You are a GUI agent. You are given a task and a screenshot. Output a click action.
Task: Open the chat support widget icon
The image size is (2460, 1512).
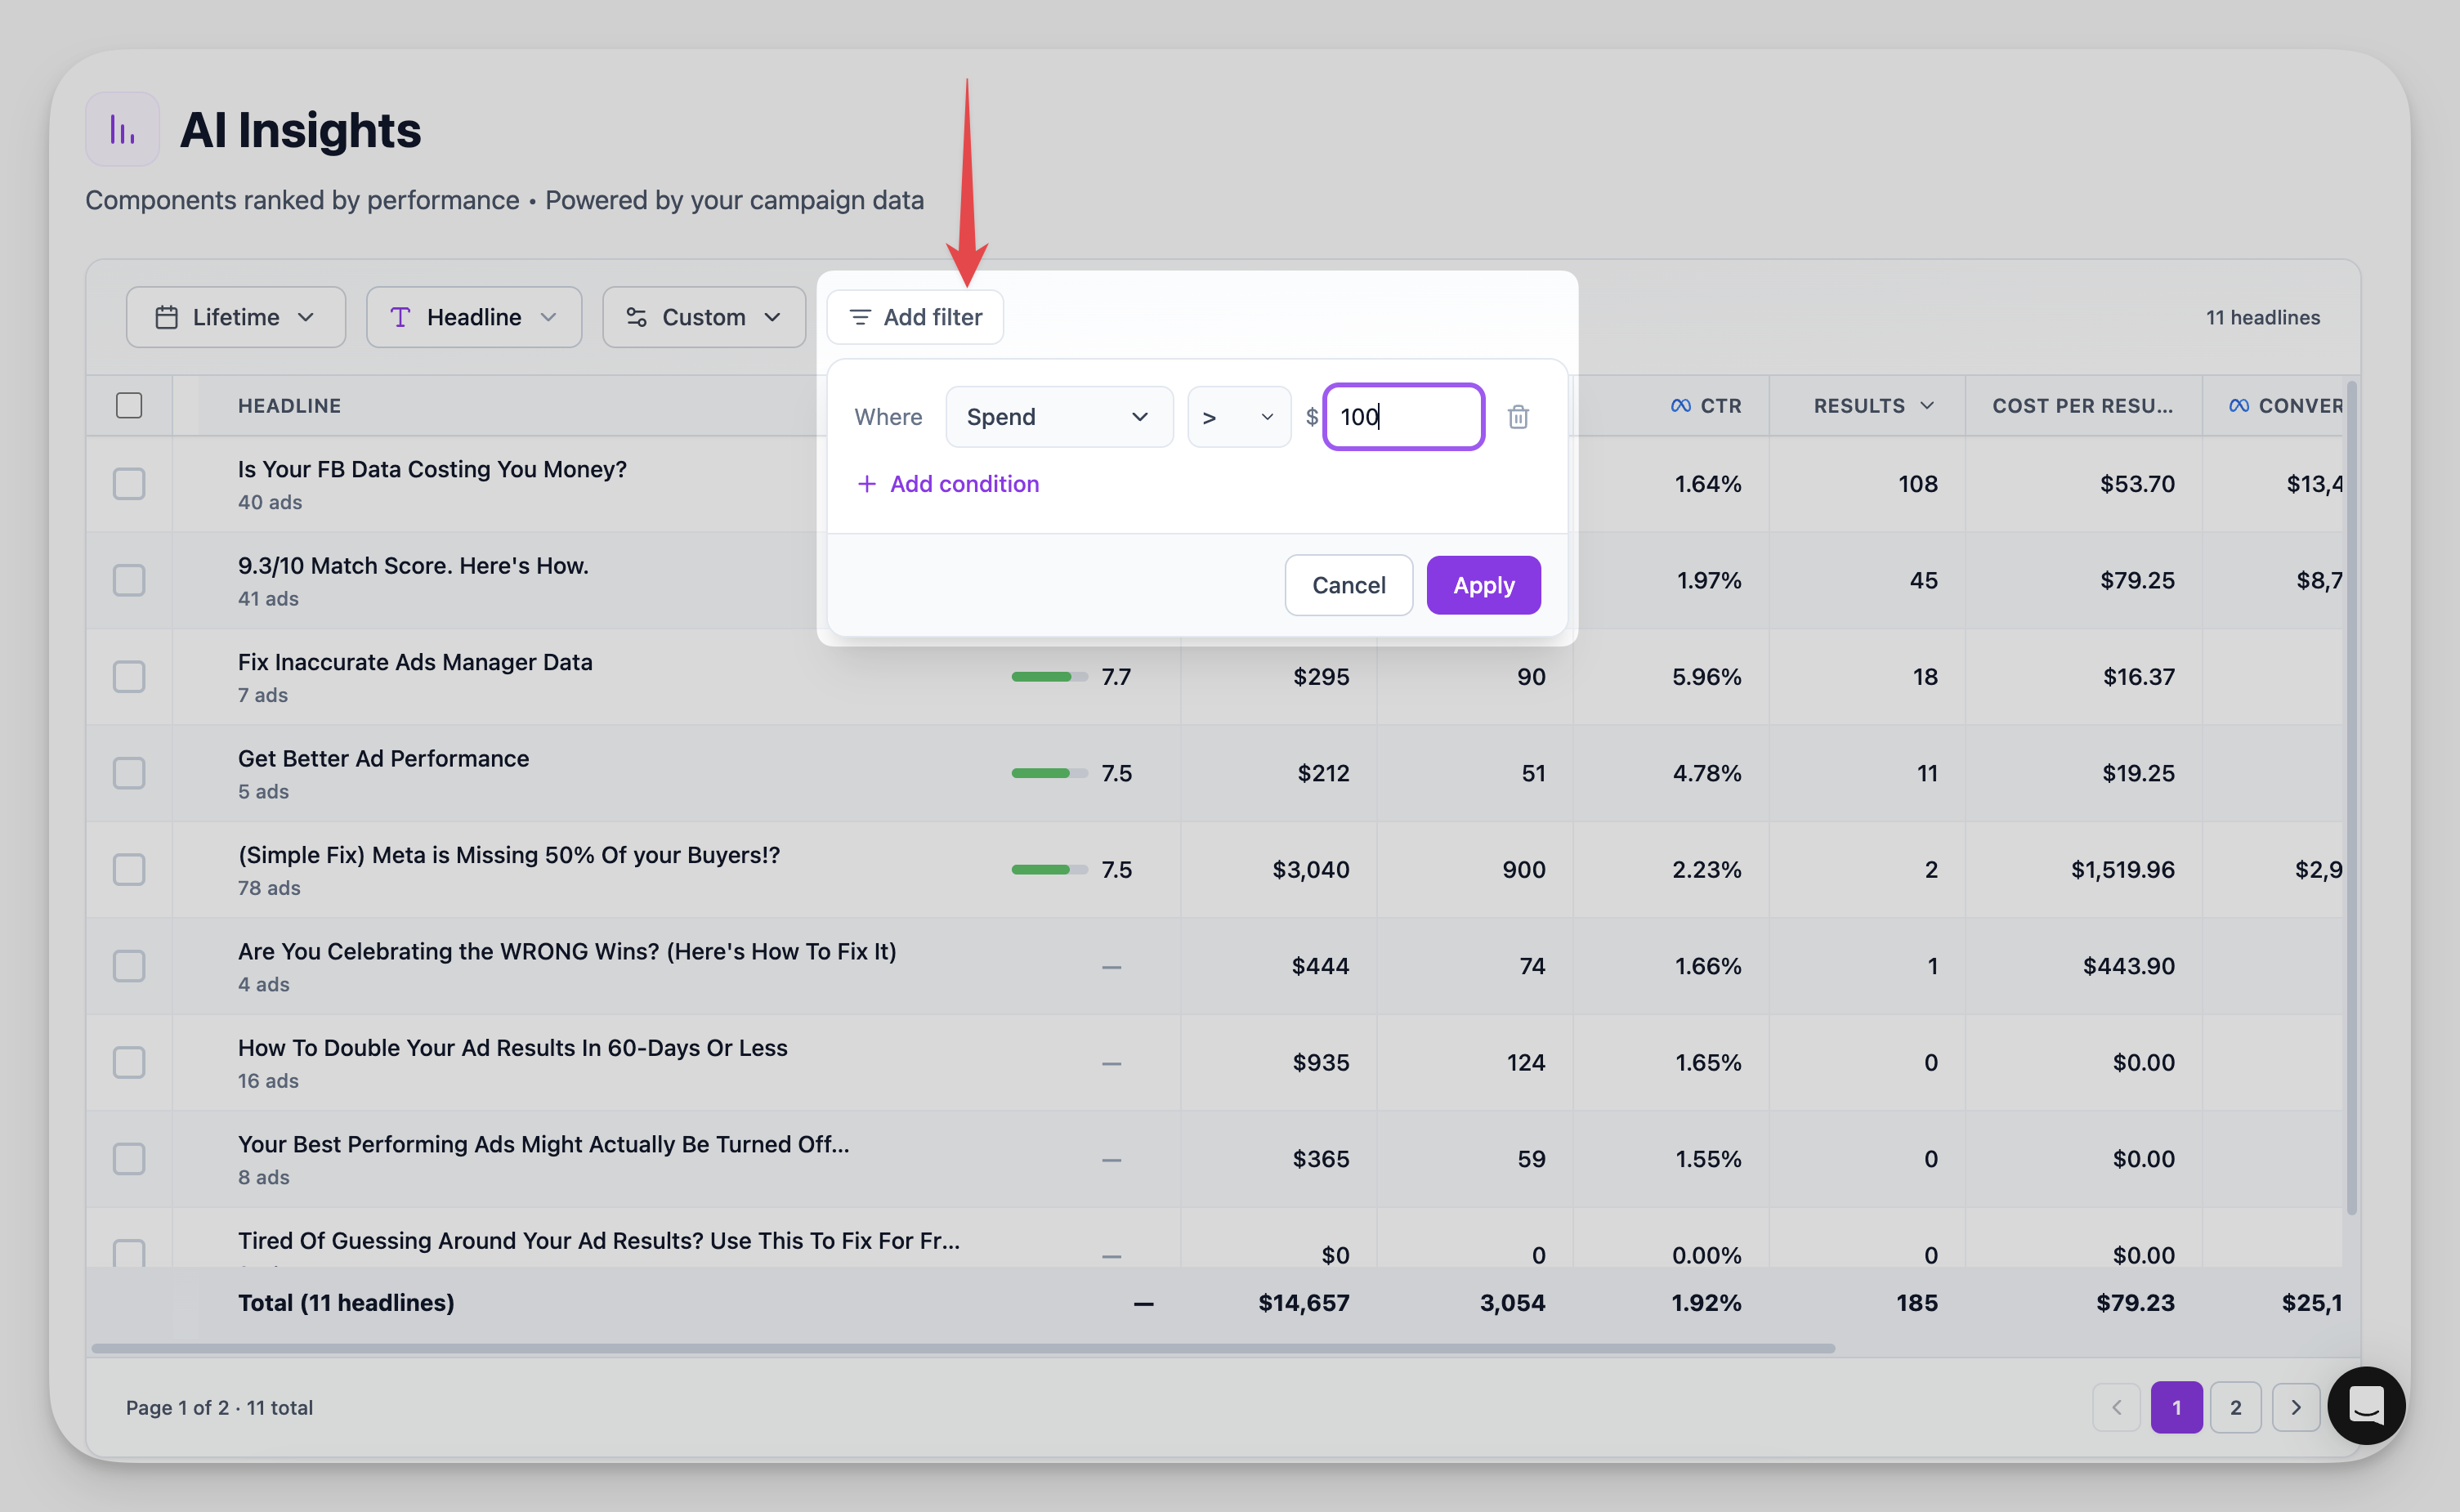click(2365, 1405)
